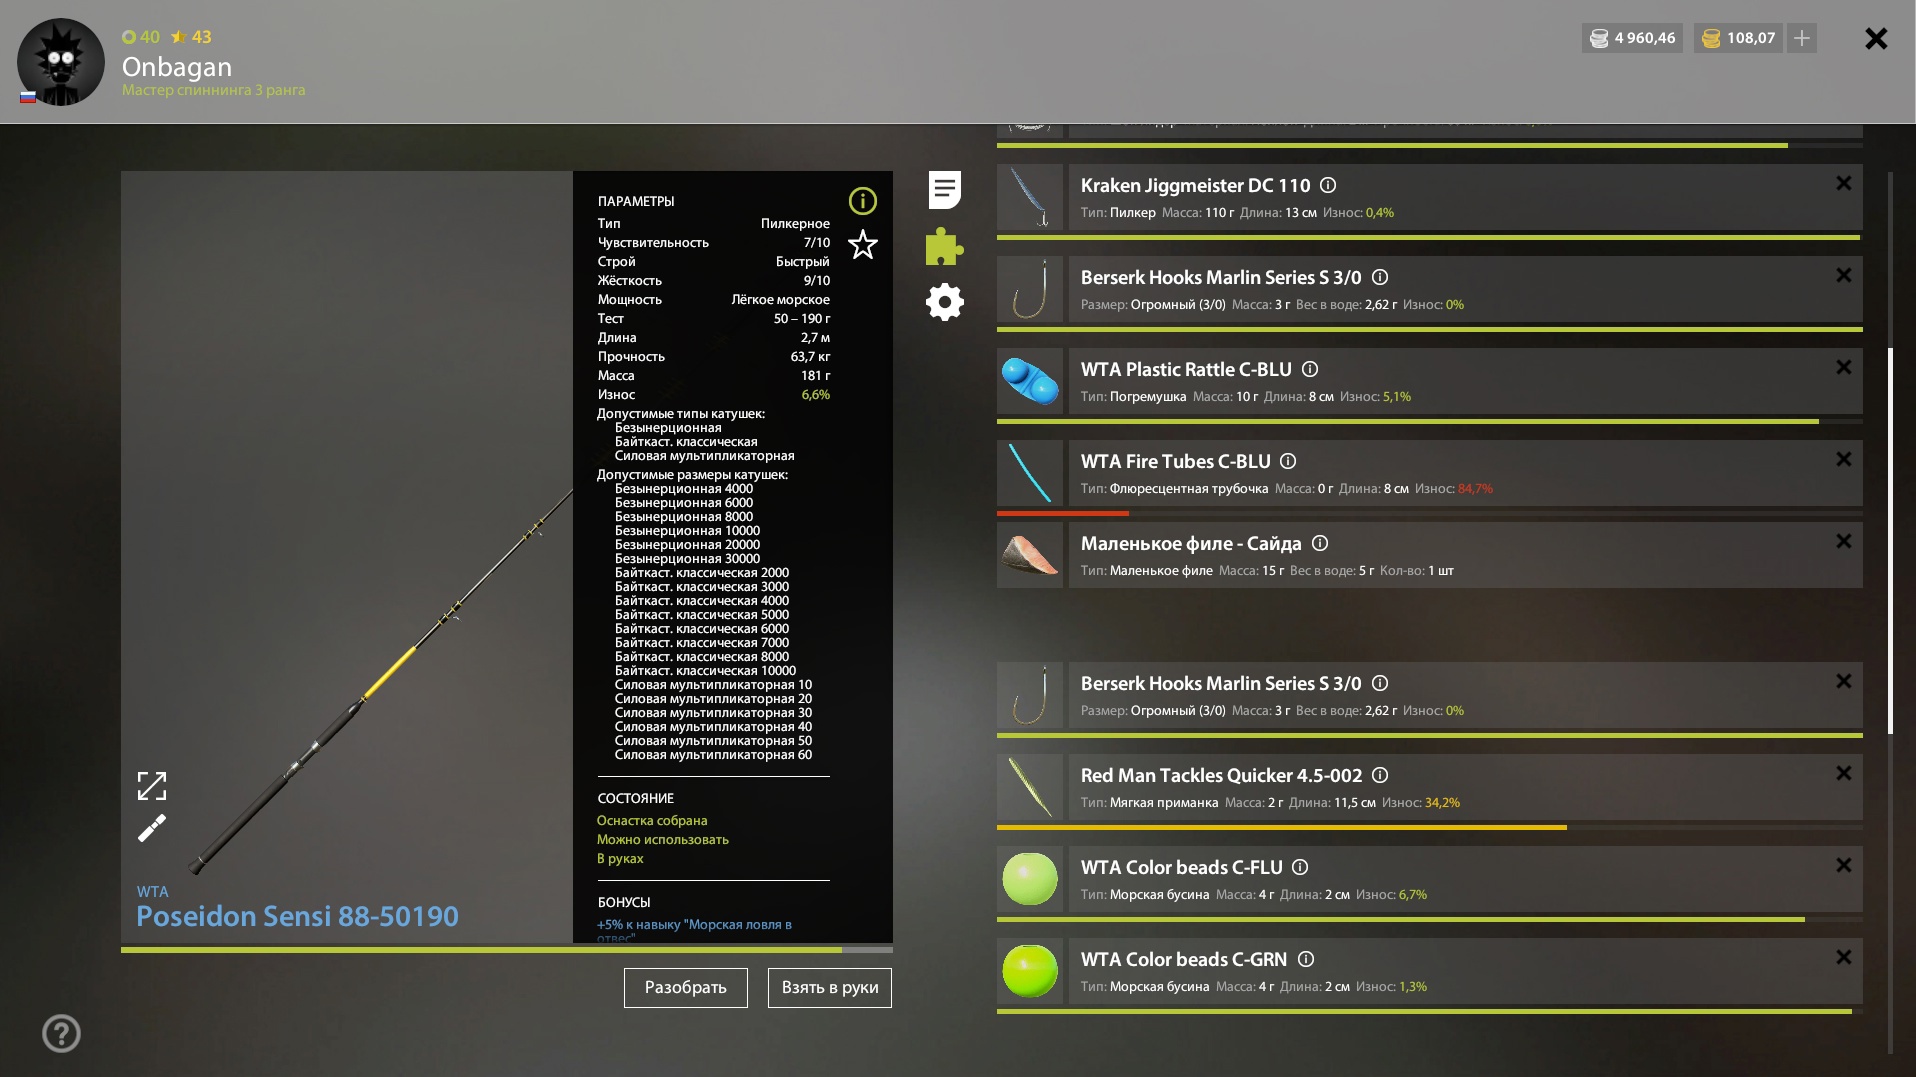Show info for WTA Color beads C-GRN
This screenshot has width=1916, height=1077.
1306,959
